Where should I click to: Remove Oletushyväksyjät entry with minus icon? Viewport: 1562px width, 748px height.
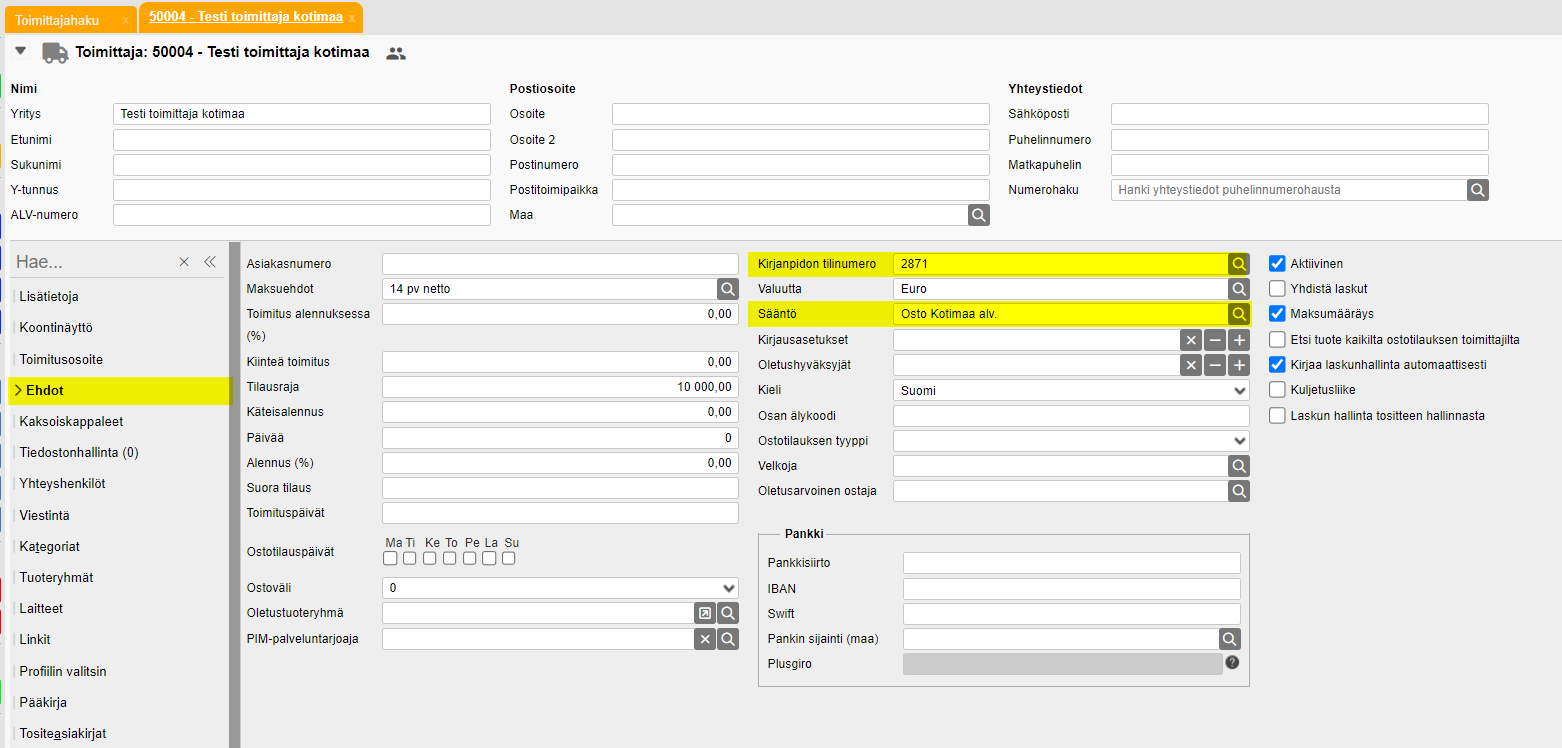pos(1215,365)
